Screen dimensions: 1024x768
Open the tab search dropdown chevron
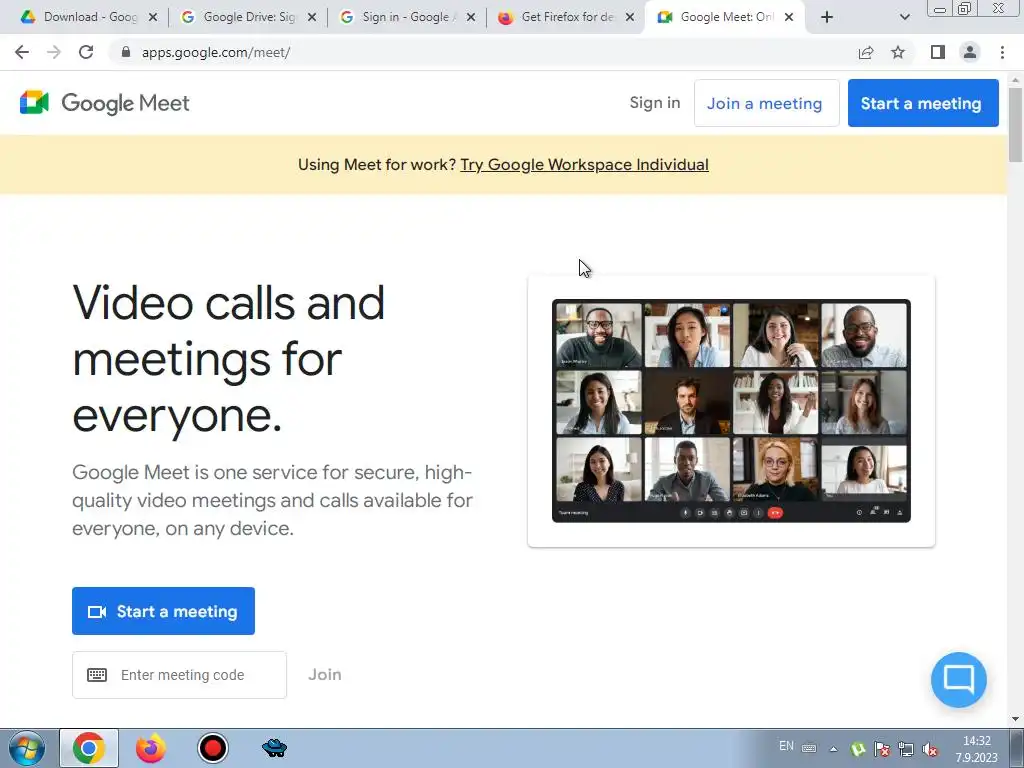pyautogui.click(x=904, y=17)
